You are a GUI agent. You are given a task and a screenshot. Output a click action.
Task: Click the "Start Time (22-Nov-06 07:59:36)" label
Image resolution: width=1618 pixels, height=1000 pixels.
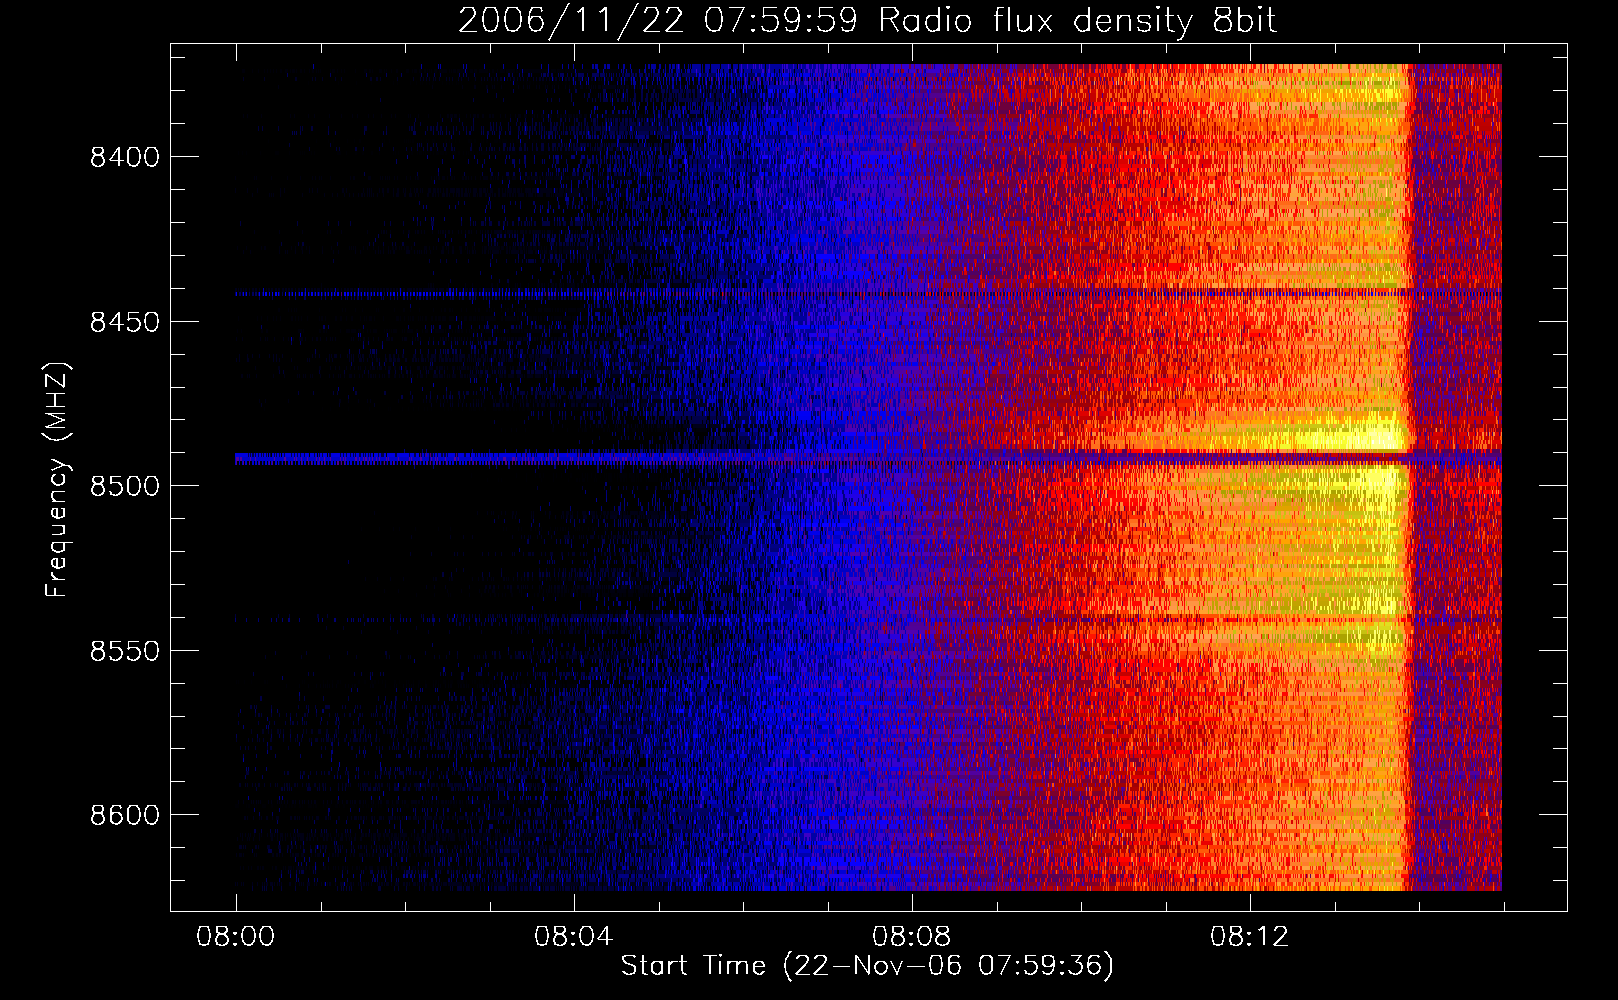(x=867, y=966)
